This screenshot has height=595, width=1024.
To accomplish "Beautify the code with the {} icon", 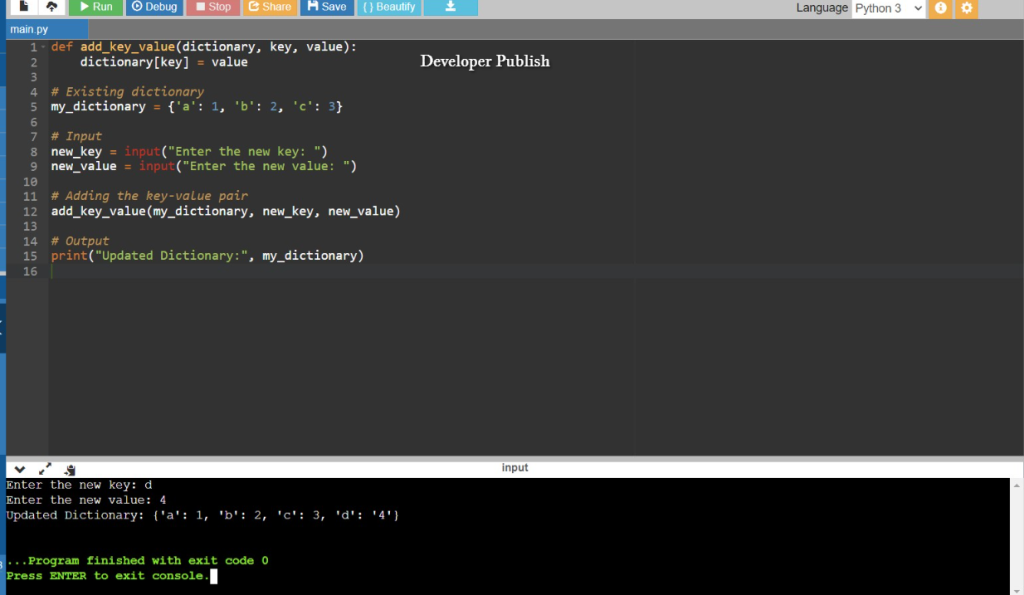I will [x=388, y=8].
